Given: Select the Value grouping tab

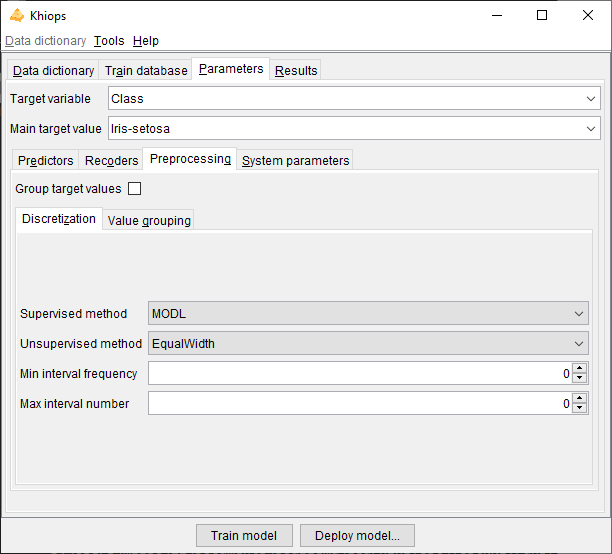Looking at the screenshot, I should click(x=149, y=221).
